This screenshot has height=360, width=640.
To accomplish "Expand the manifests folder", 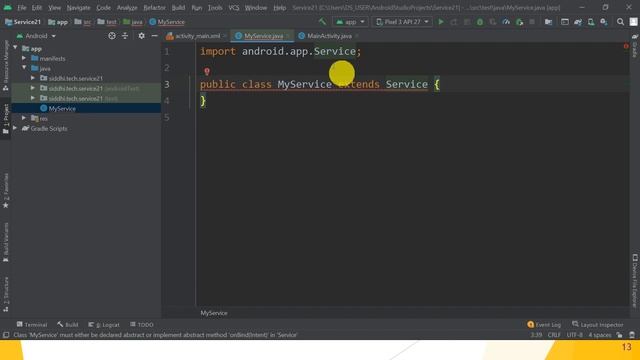I will [x=24, y=58].
